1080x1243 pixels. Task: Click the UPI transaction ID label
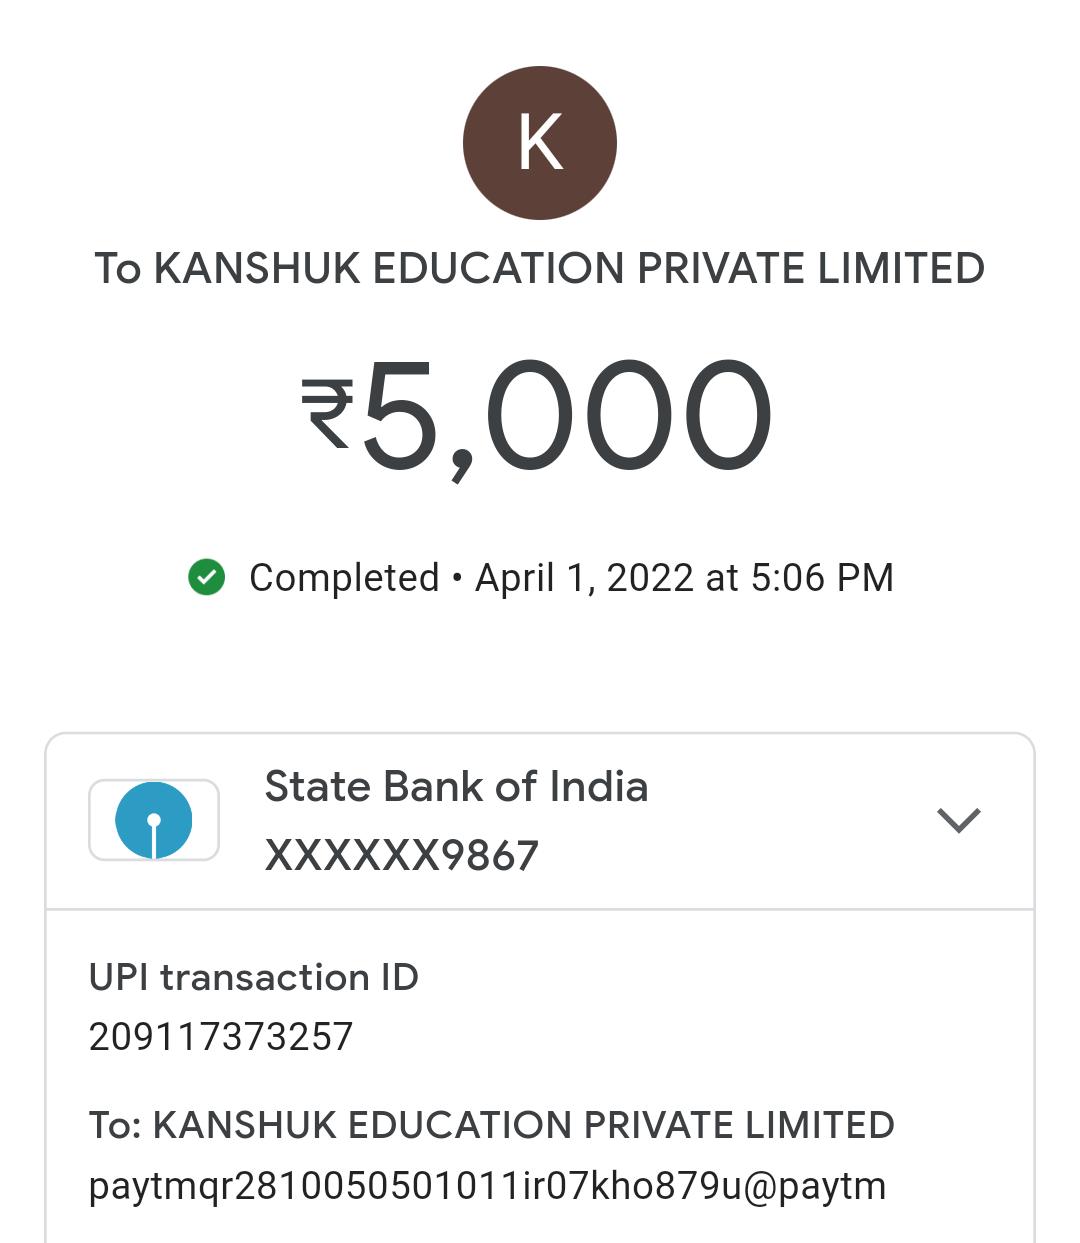[254, 977]
